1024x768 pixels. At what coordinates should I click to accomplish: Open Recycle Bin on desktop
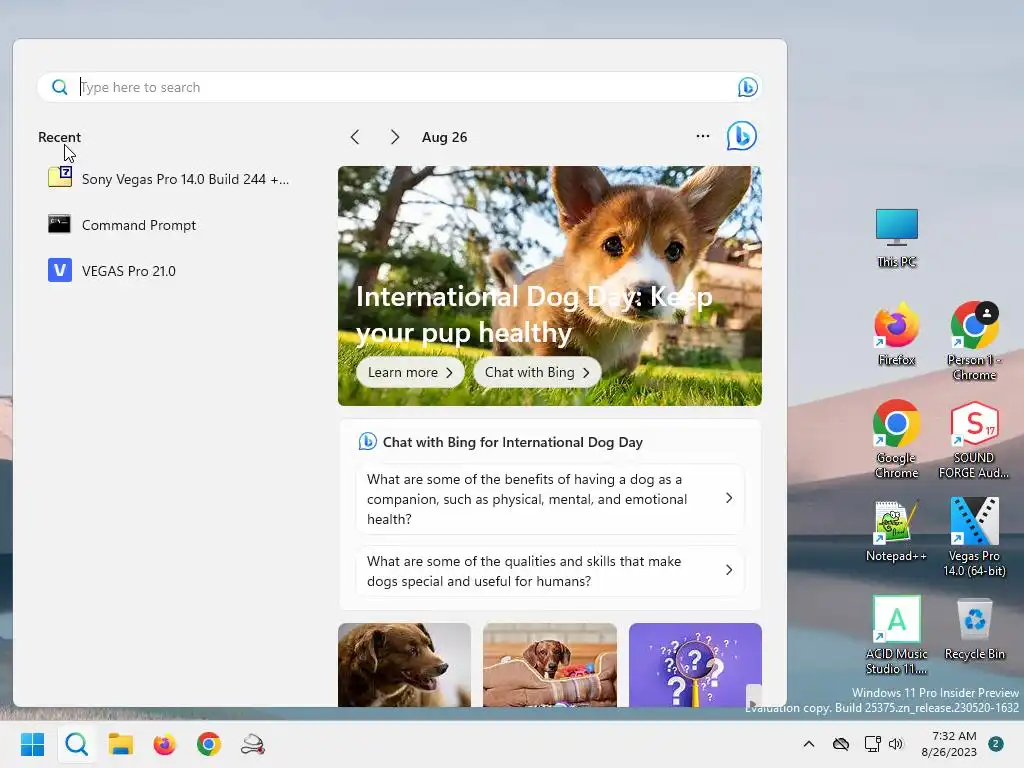974,628
